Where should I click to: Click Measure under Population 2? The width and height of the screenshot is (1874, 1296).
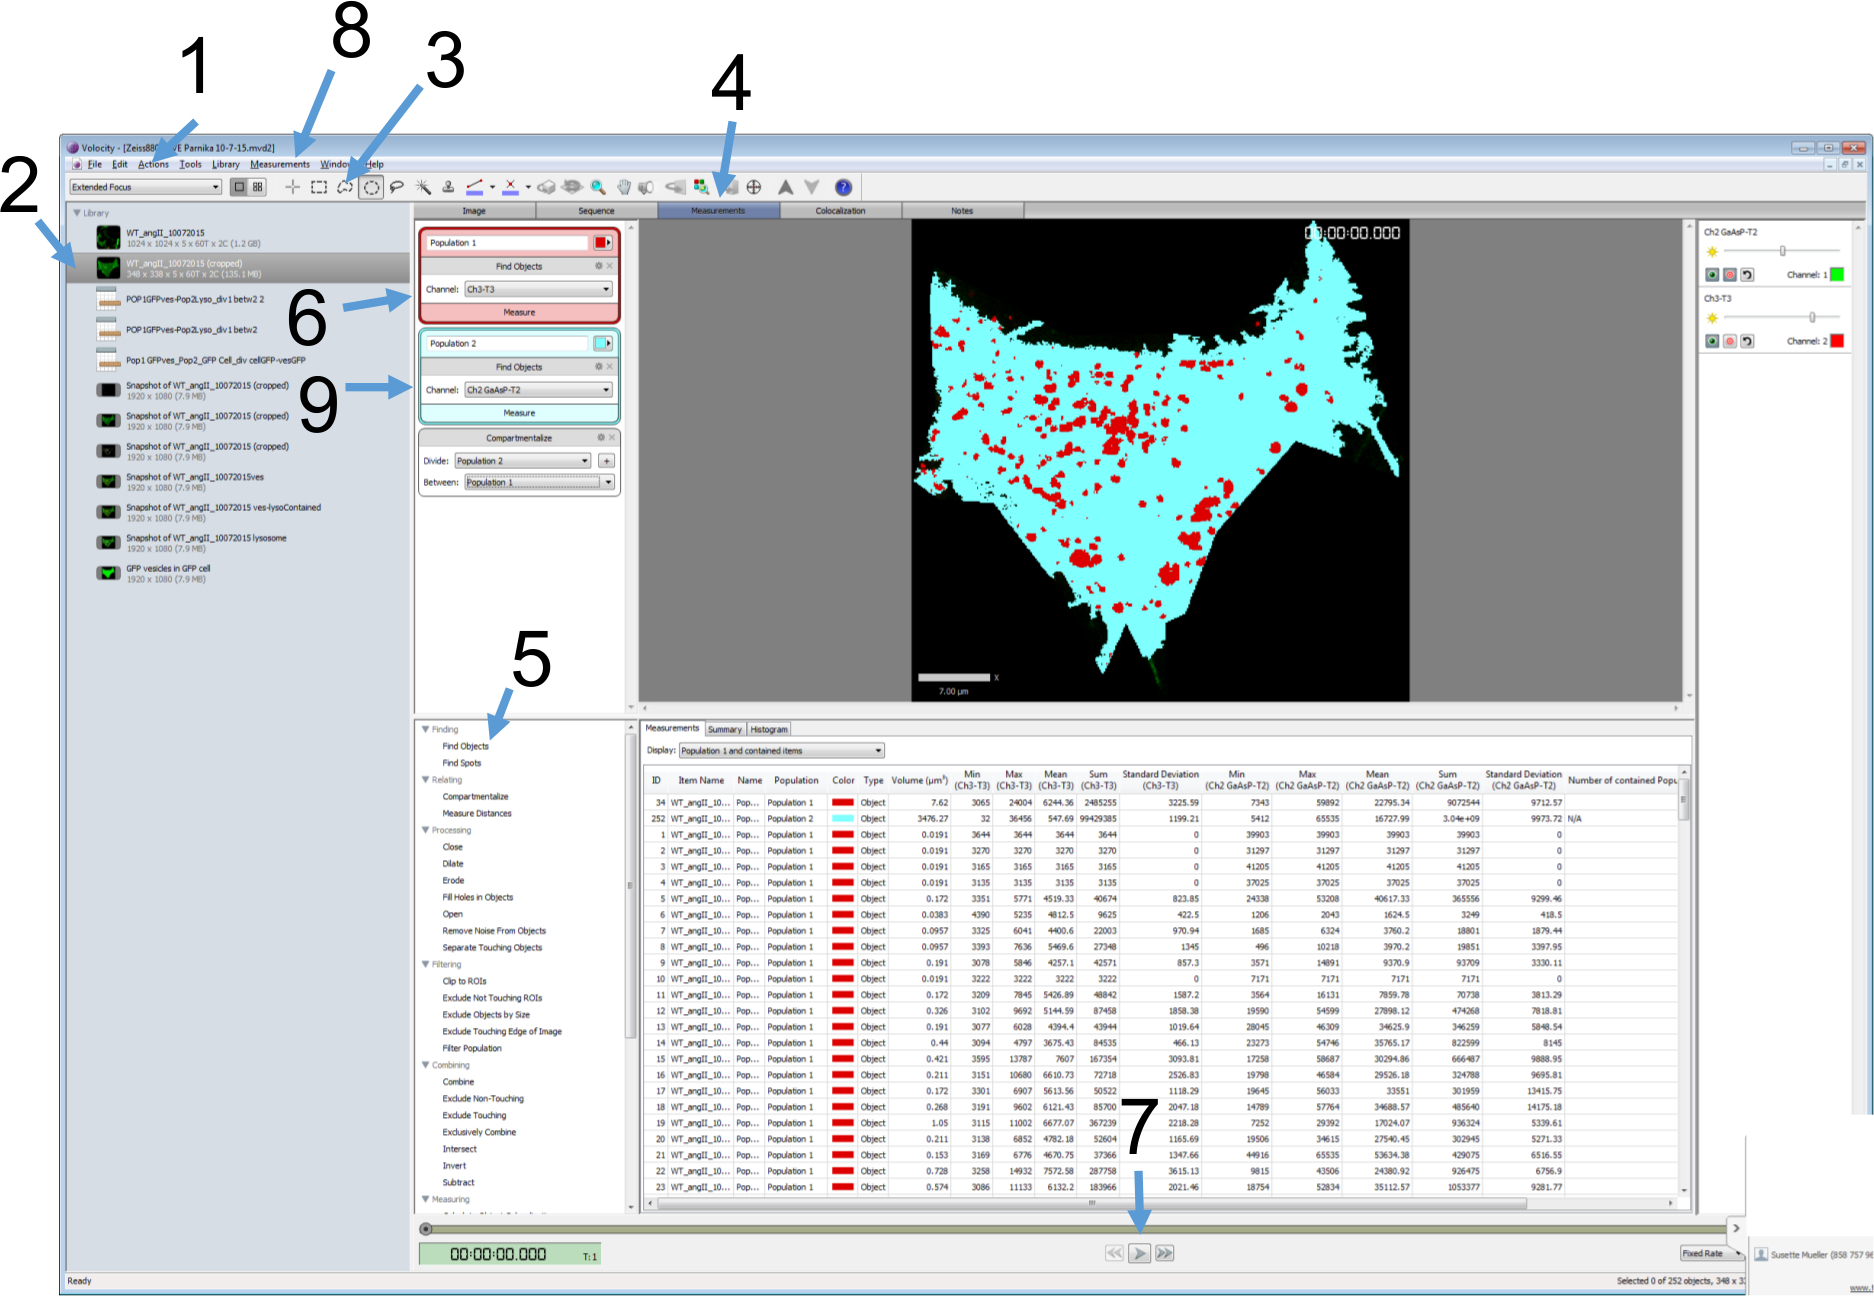[x=519, y=413]
